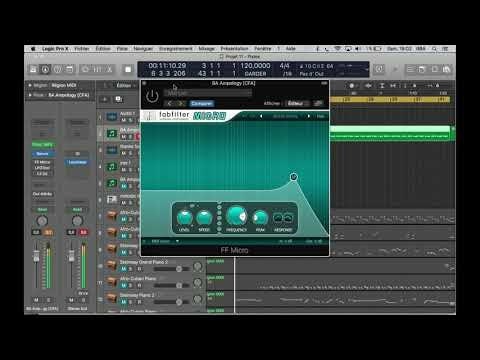The height and width of the screenshot is (360, 480).
Task: Expand the Piste disclosure triangle in the inspector
Action: [30, 95]
